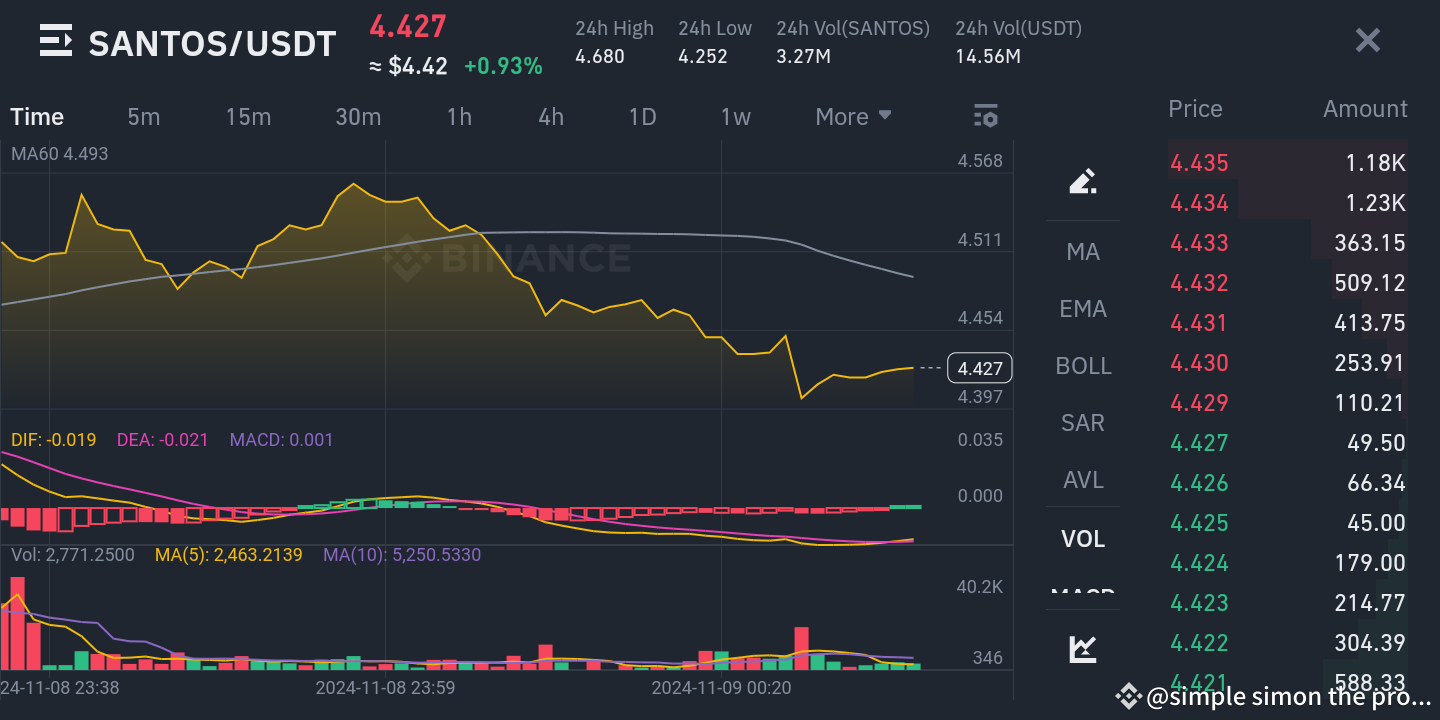Select ask price 4.435 in order book

coord(1199,163)
